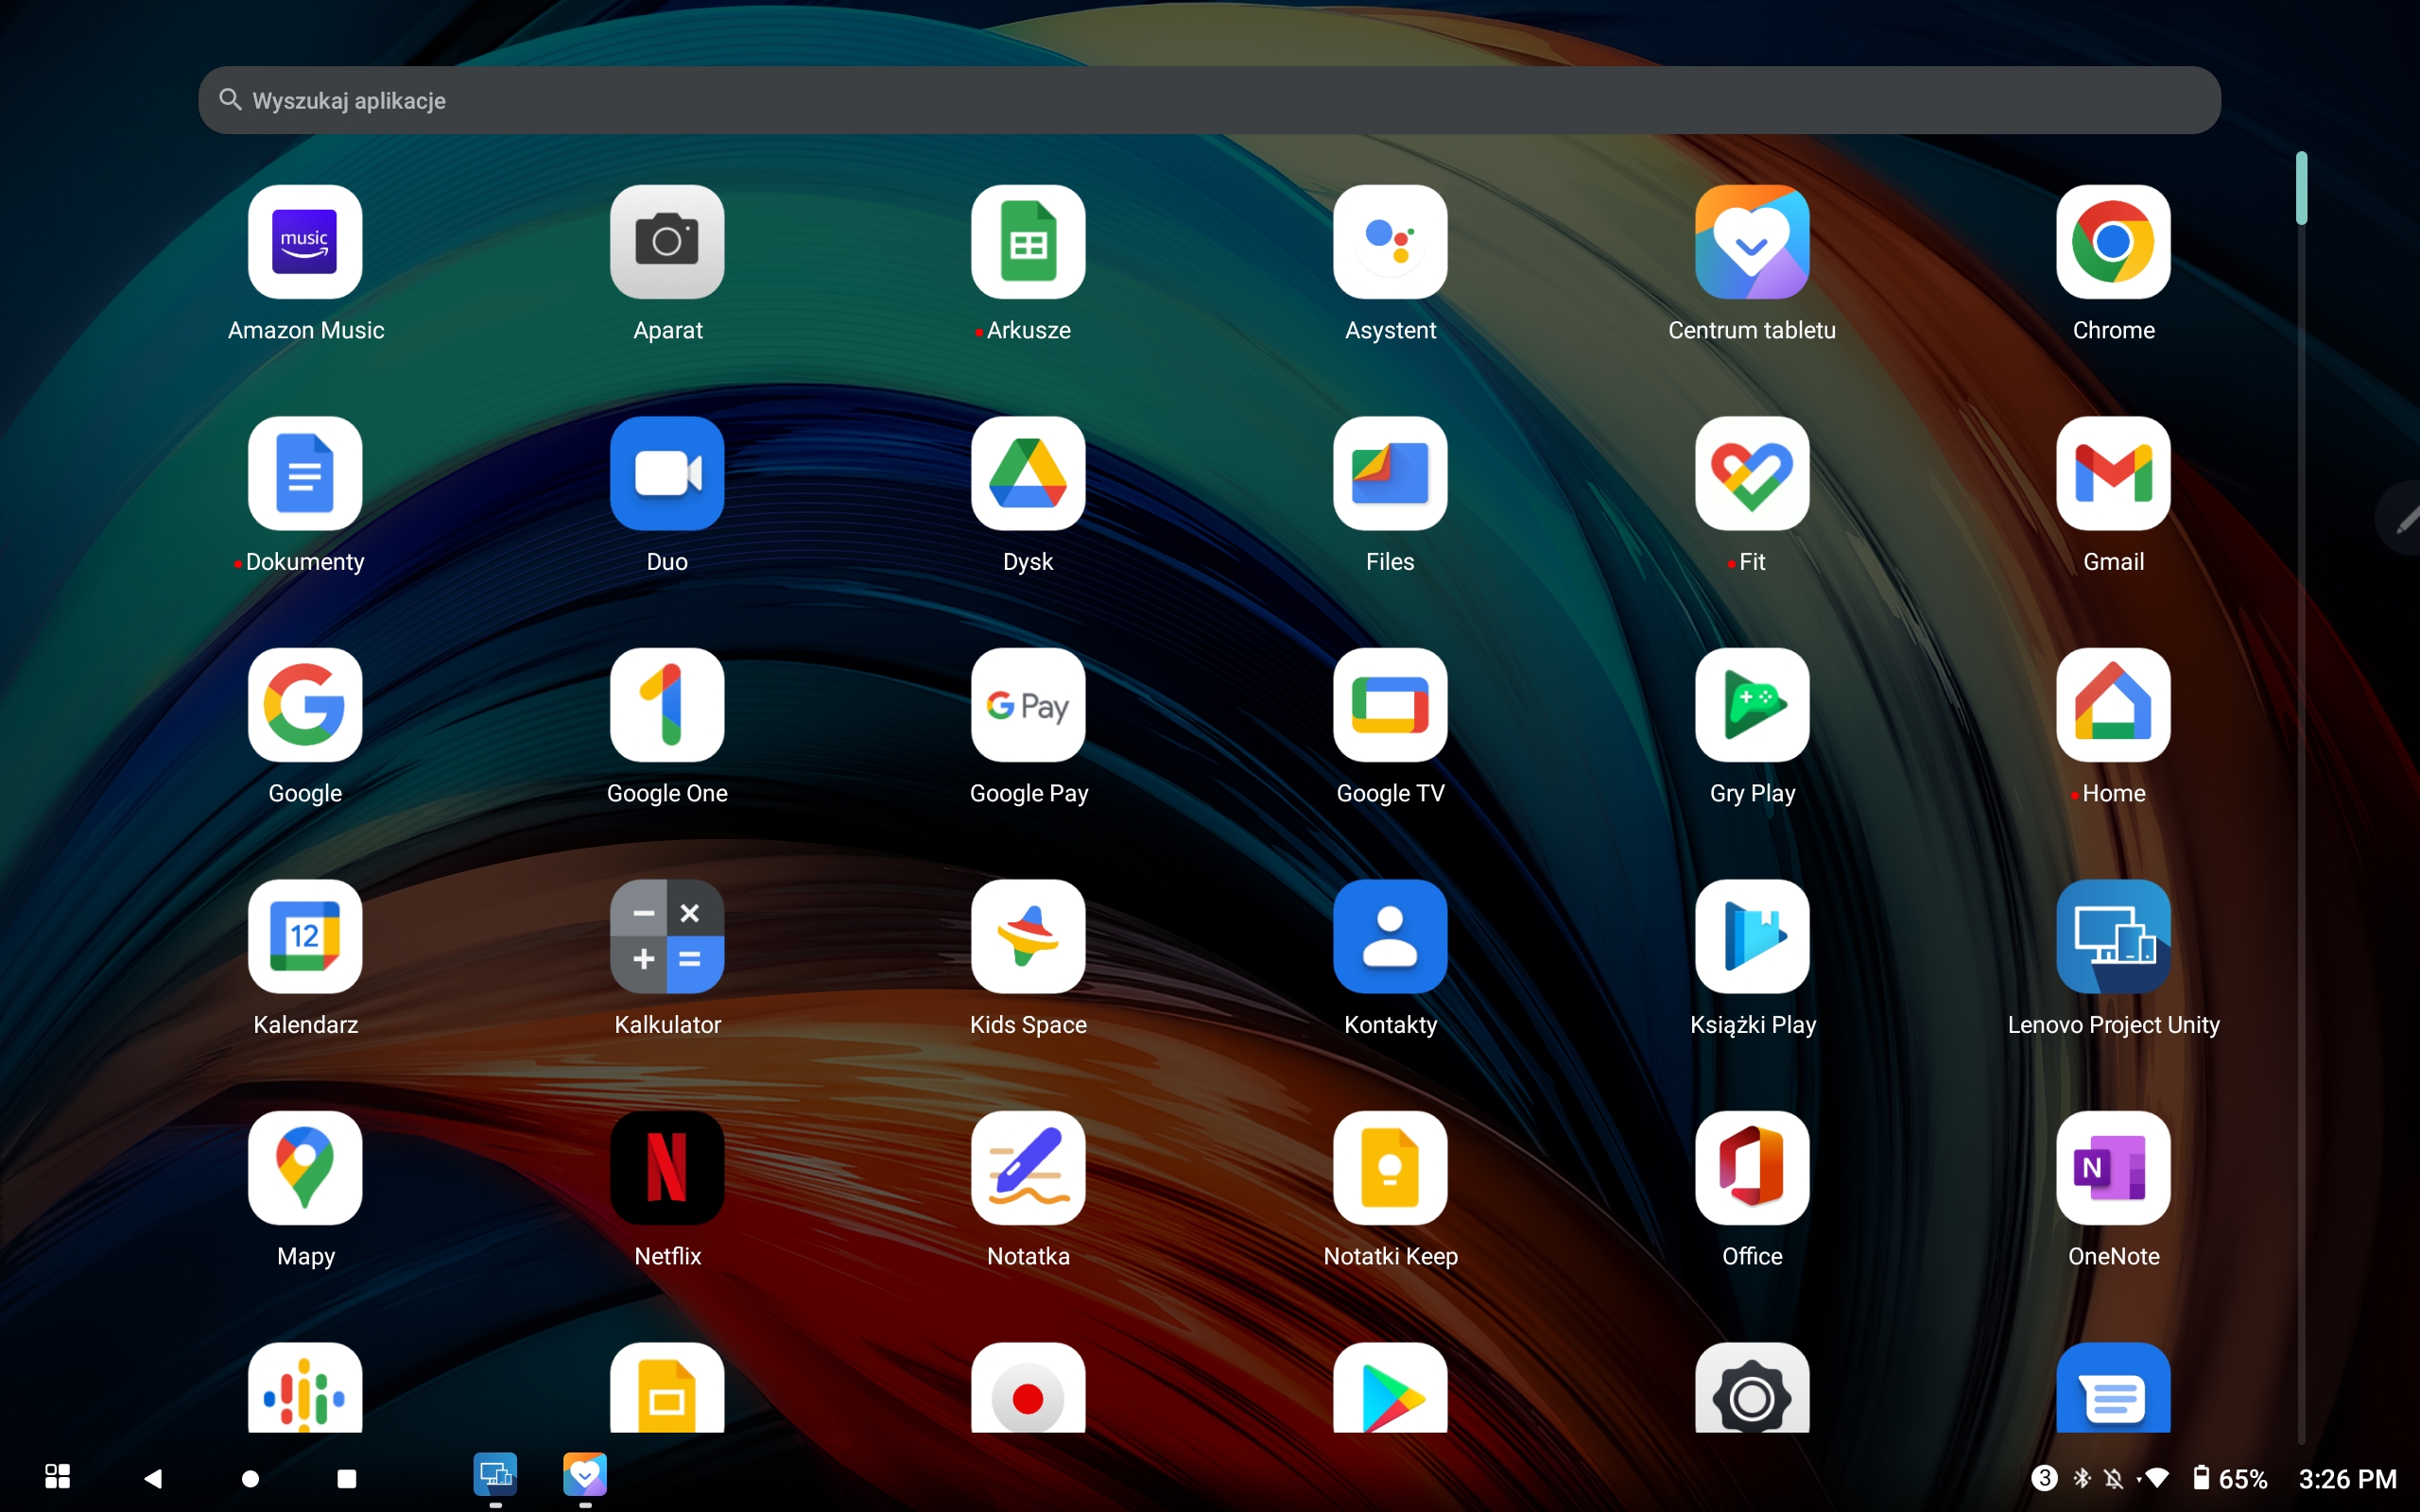Screen dimensions: 2420x1512
Task: Open Lenovo Project Unity in the app grid
Action: pyautogui.click(x=2113, y=936)
